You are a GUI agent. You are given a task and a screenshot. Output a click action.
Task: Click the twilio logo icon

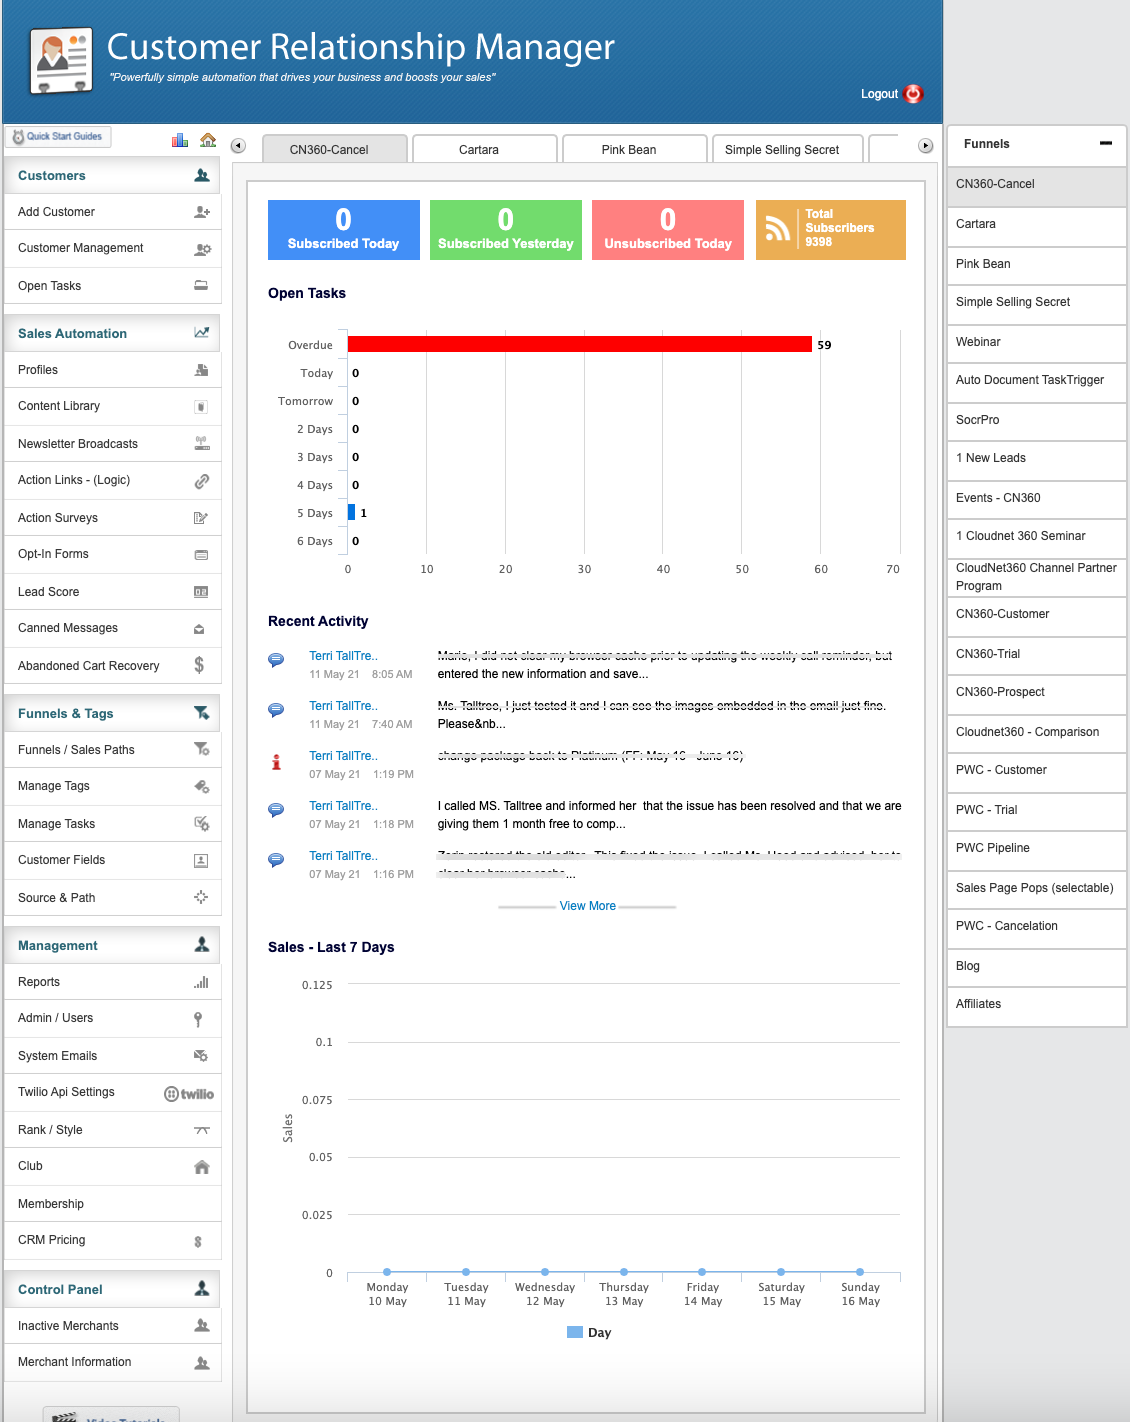pos(189,1094)
